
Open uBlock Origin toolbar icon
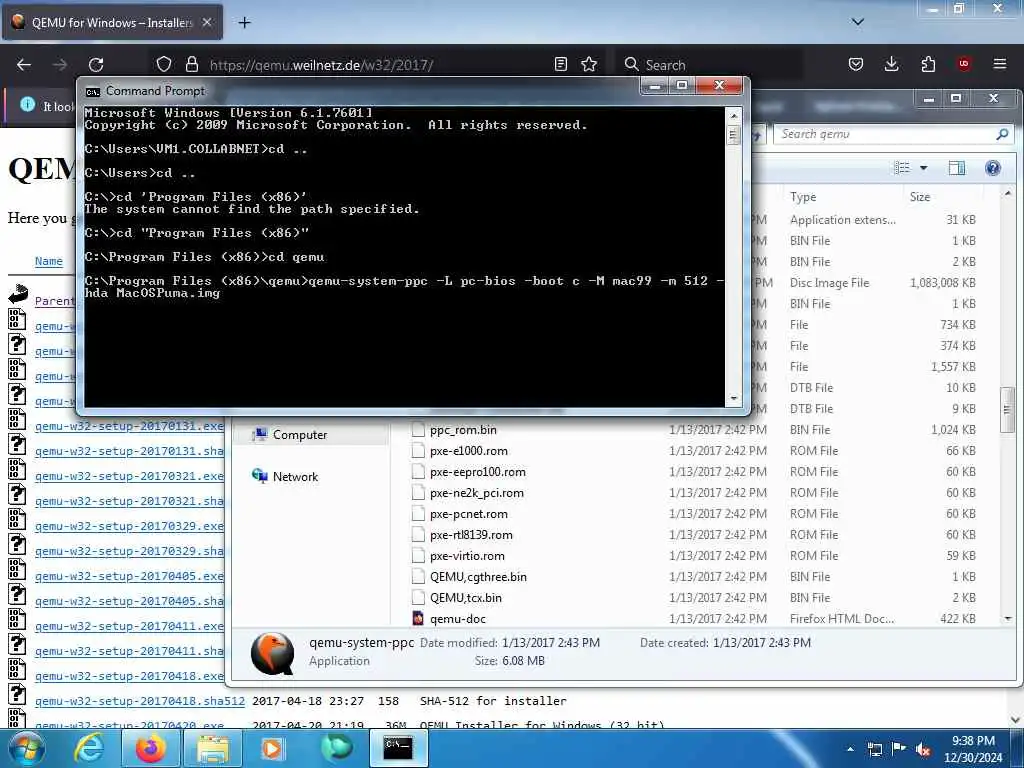coord(963,64)
